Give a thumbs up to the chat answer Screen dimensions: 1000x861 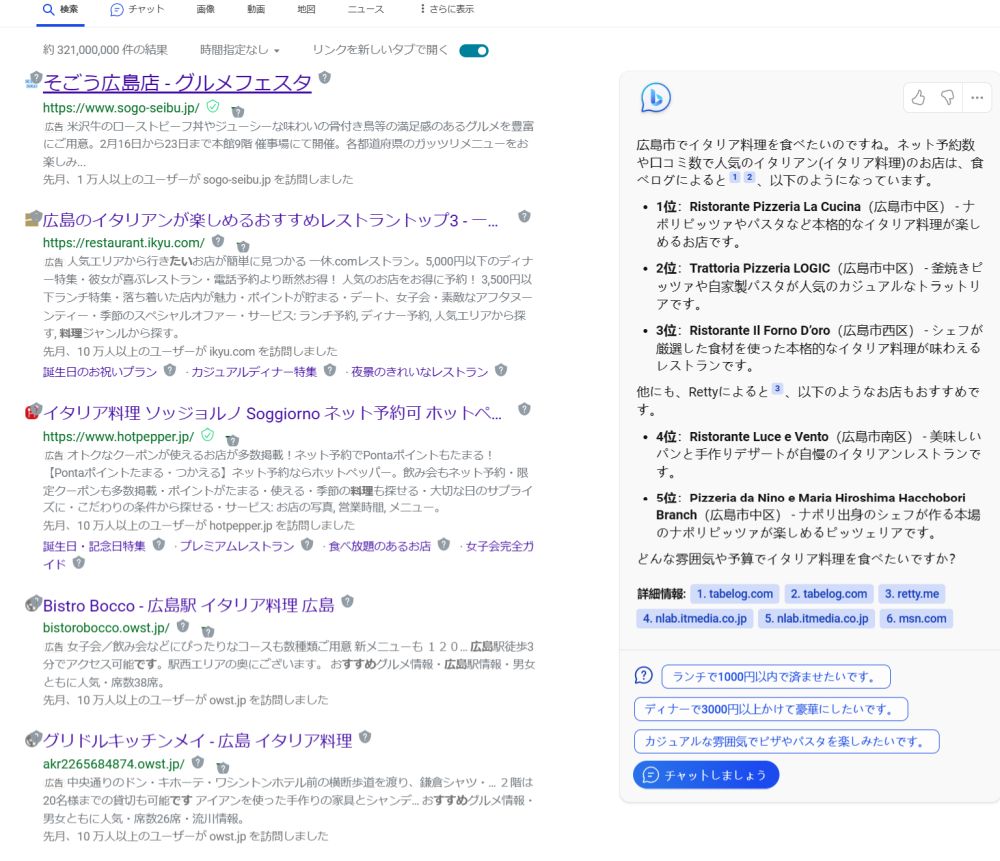tap(918, 98)
